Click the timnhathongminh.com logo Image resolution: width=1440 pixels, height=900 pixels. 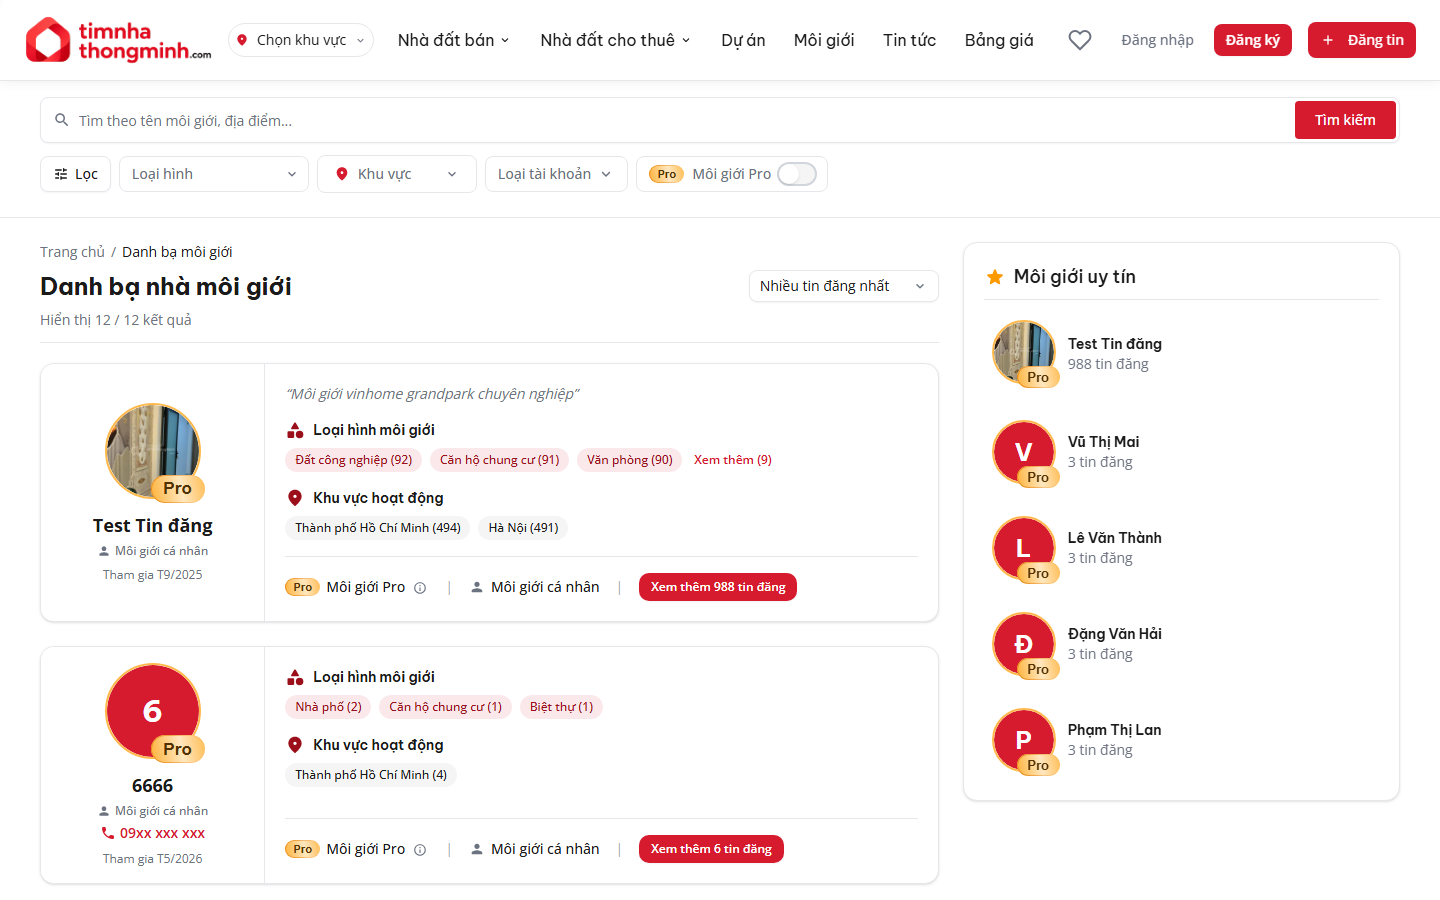point(118,40)
